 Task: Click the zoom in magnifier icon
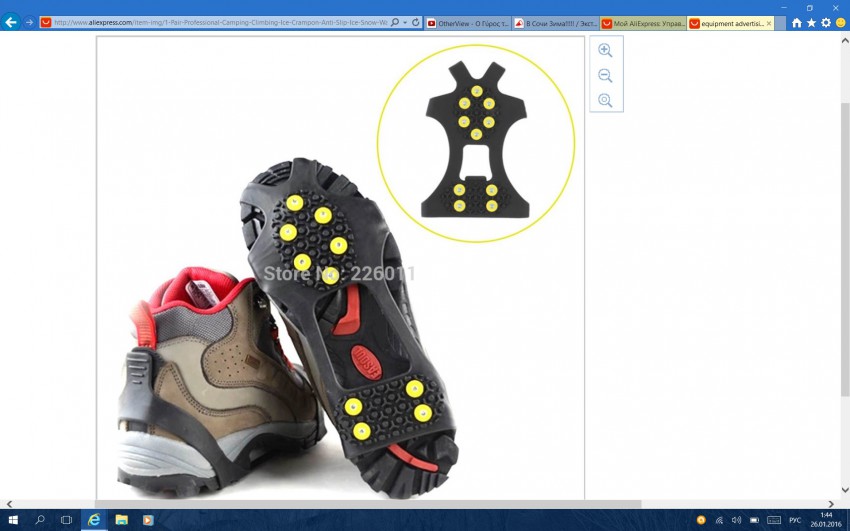[605, 50]
